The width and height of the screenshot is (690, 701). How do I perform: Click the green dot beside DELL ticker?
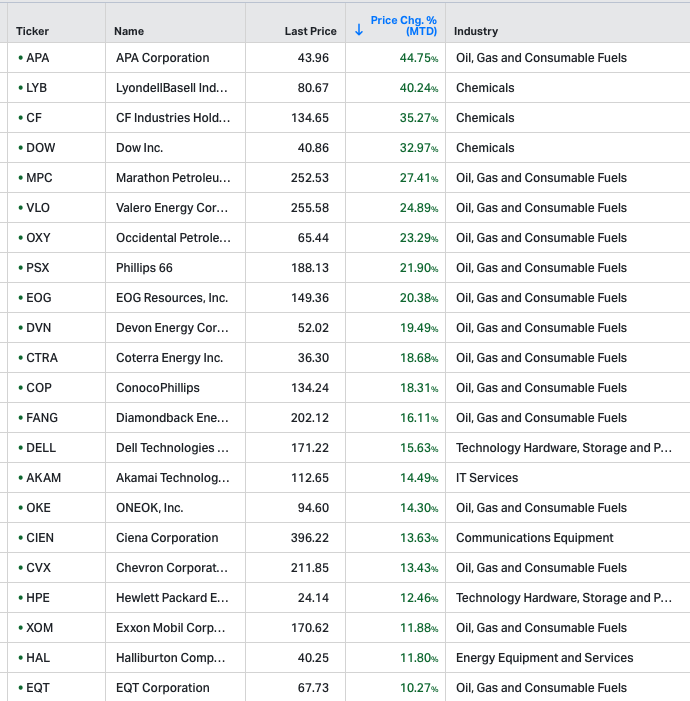(20, 448)
